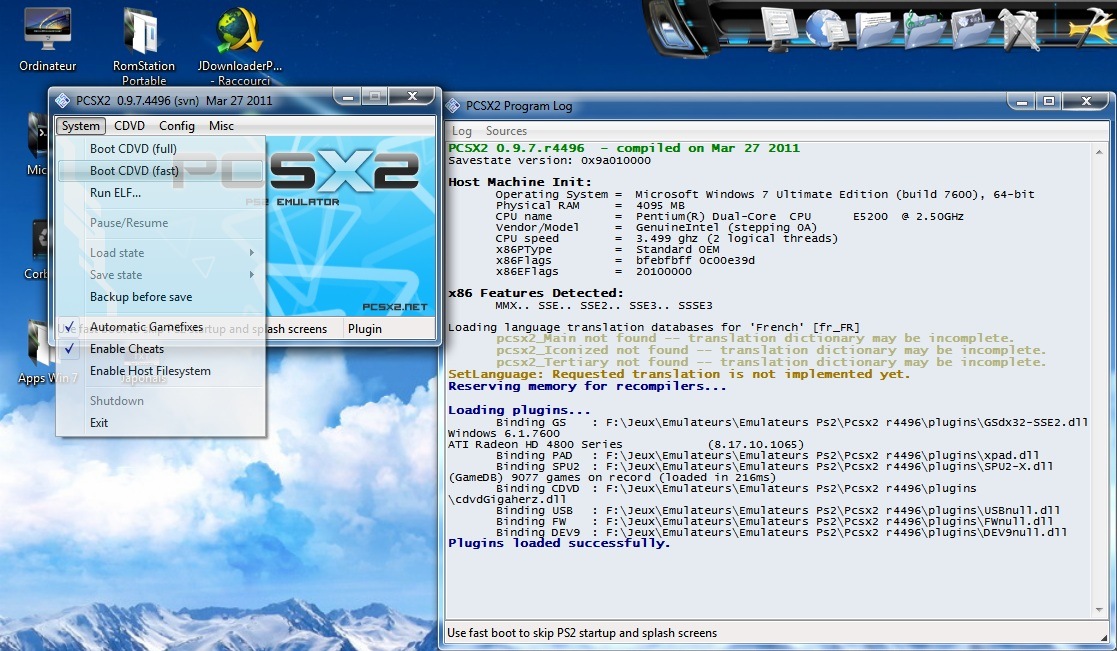Open the CDVD menu
The image size is (1117, 651).
click(129, 126)
